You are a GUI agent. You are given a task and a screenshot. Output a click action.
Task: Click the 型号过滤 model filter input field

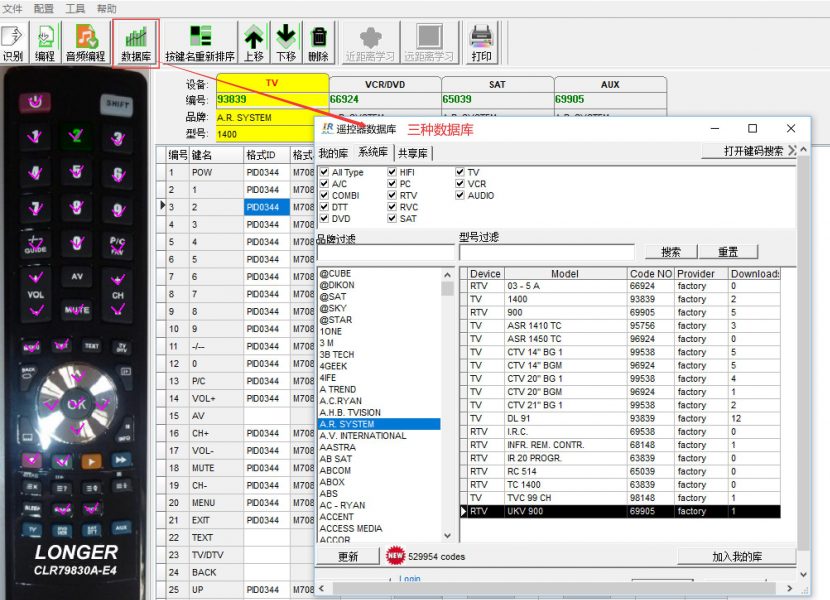[x=546, y=252]
